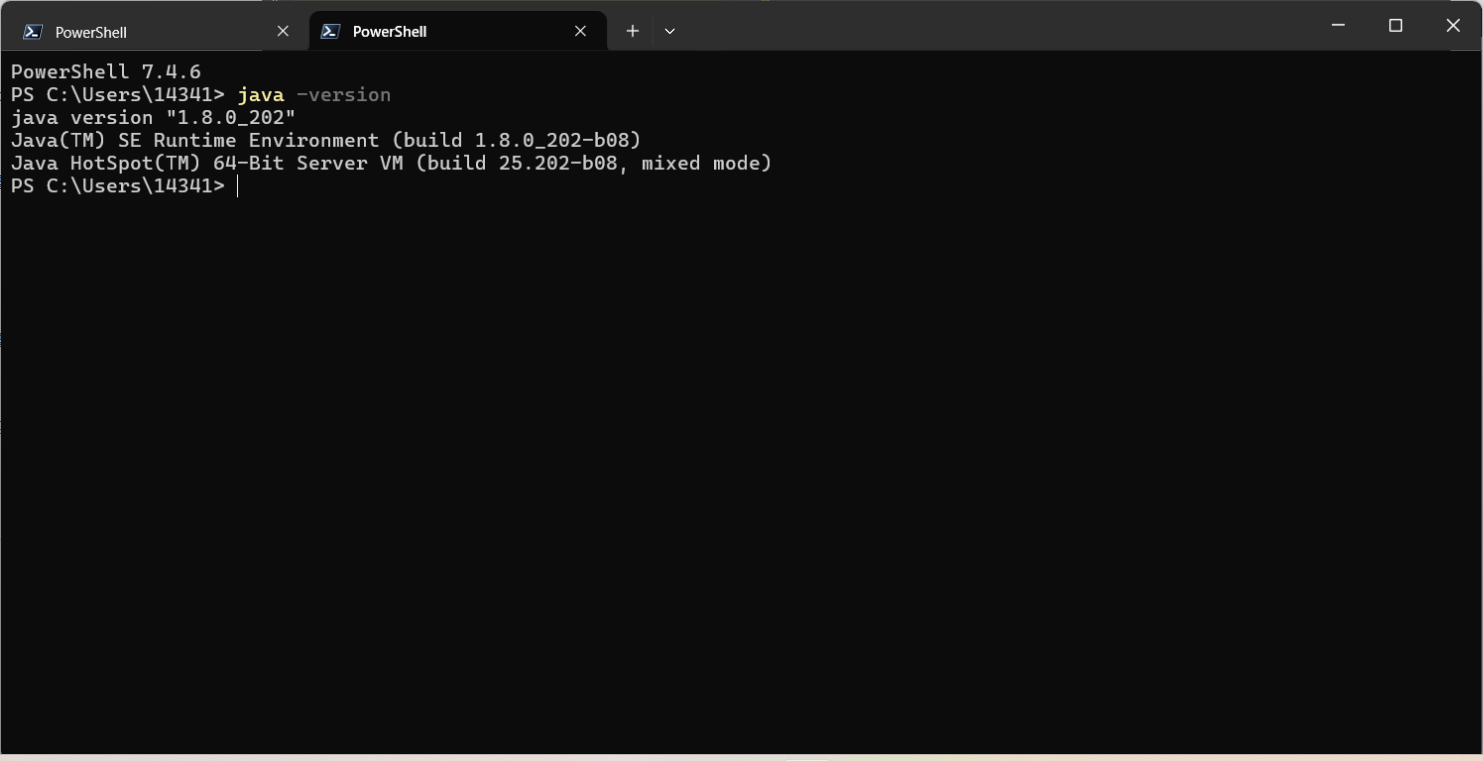This screenshot has width=1483, height=761.
Task: Select the second, active PowerShell tab
Action: point(458,32)
